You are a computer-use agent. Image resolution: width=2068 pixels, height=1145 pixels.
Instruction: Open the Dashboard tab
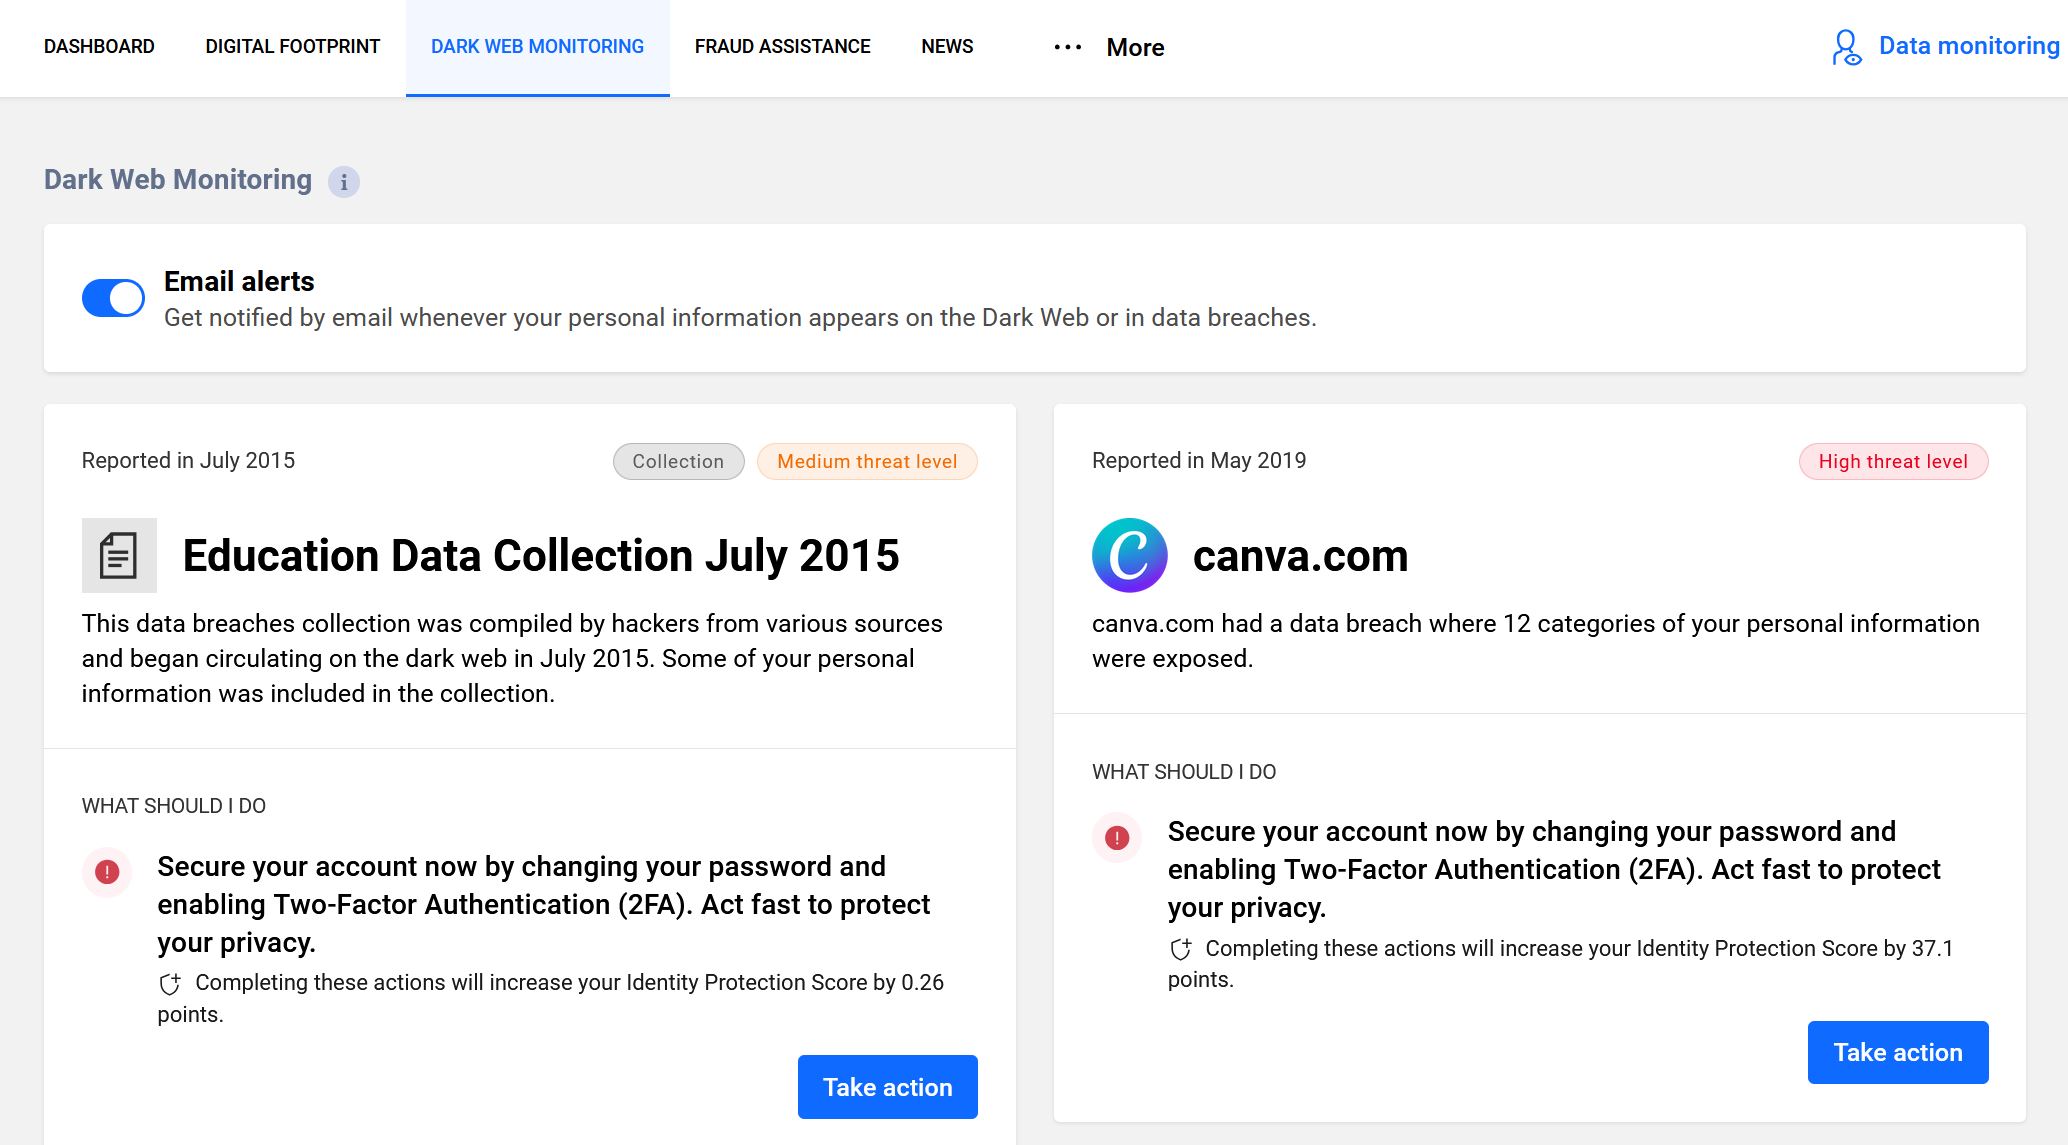click(99, 47)
